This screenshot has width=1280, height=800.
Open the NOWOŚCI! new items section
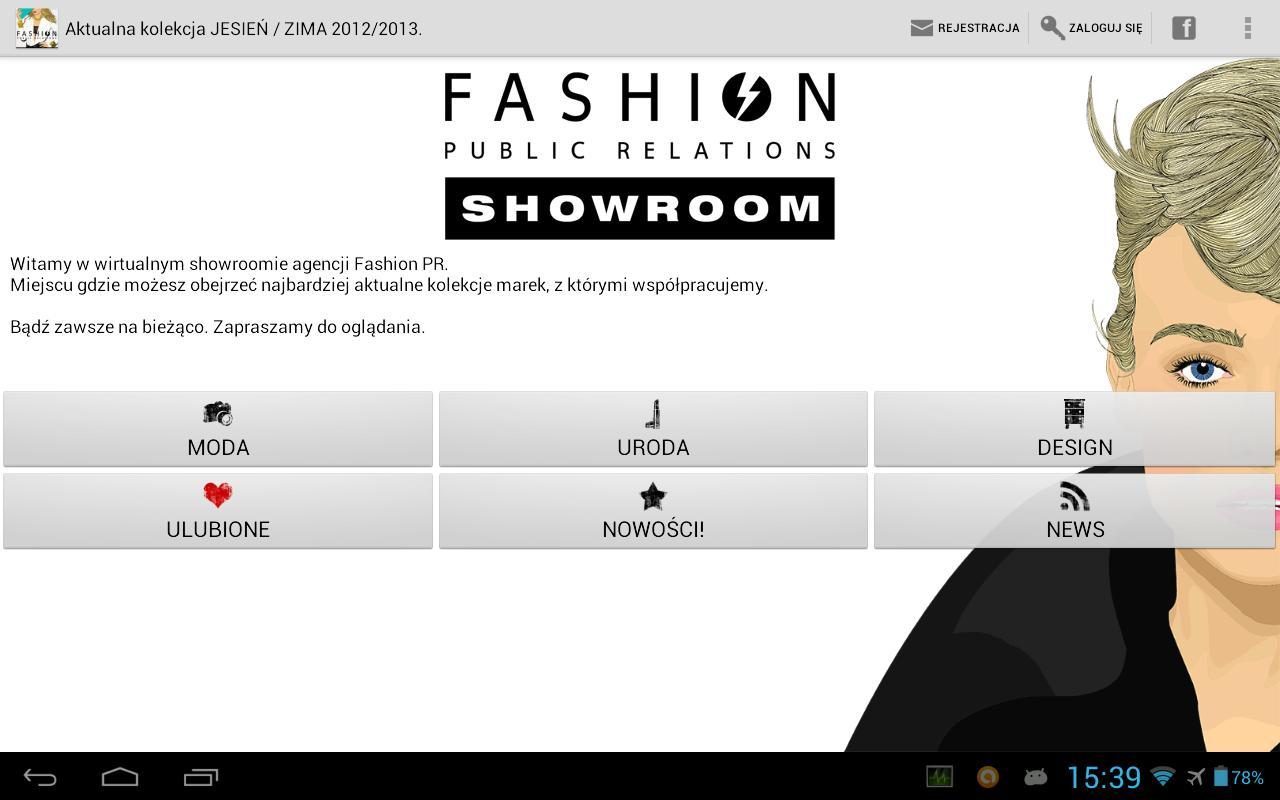coord(653,511)
